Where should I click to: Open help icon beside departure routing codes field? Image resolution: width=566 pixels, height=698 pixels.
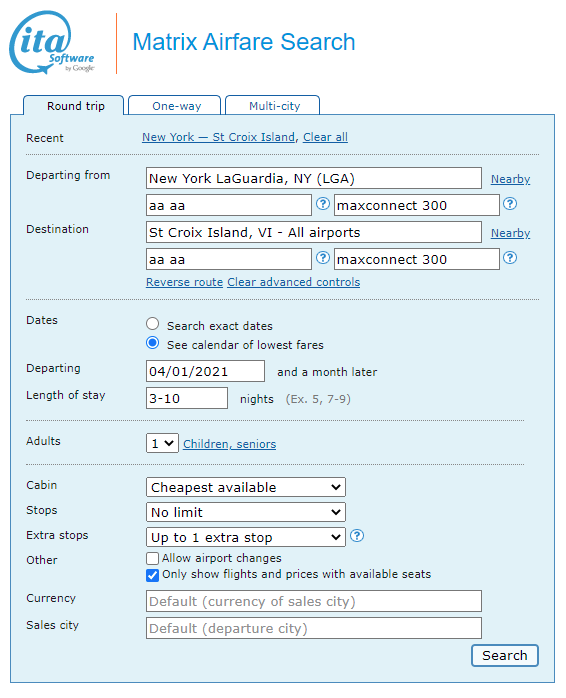(323, 204)
